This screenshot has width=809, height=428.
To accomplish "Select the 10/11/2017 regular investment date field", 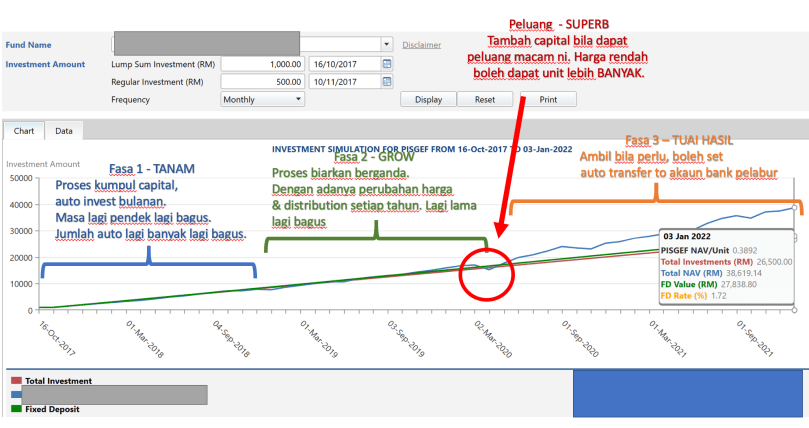I will (x=342, y=81).
